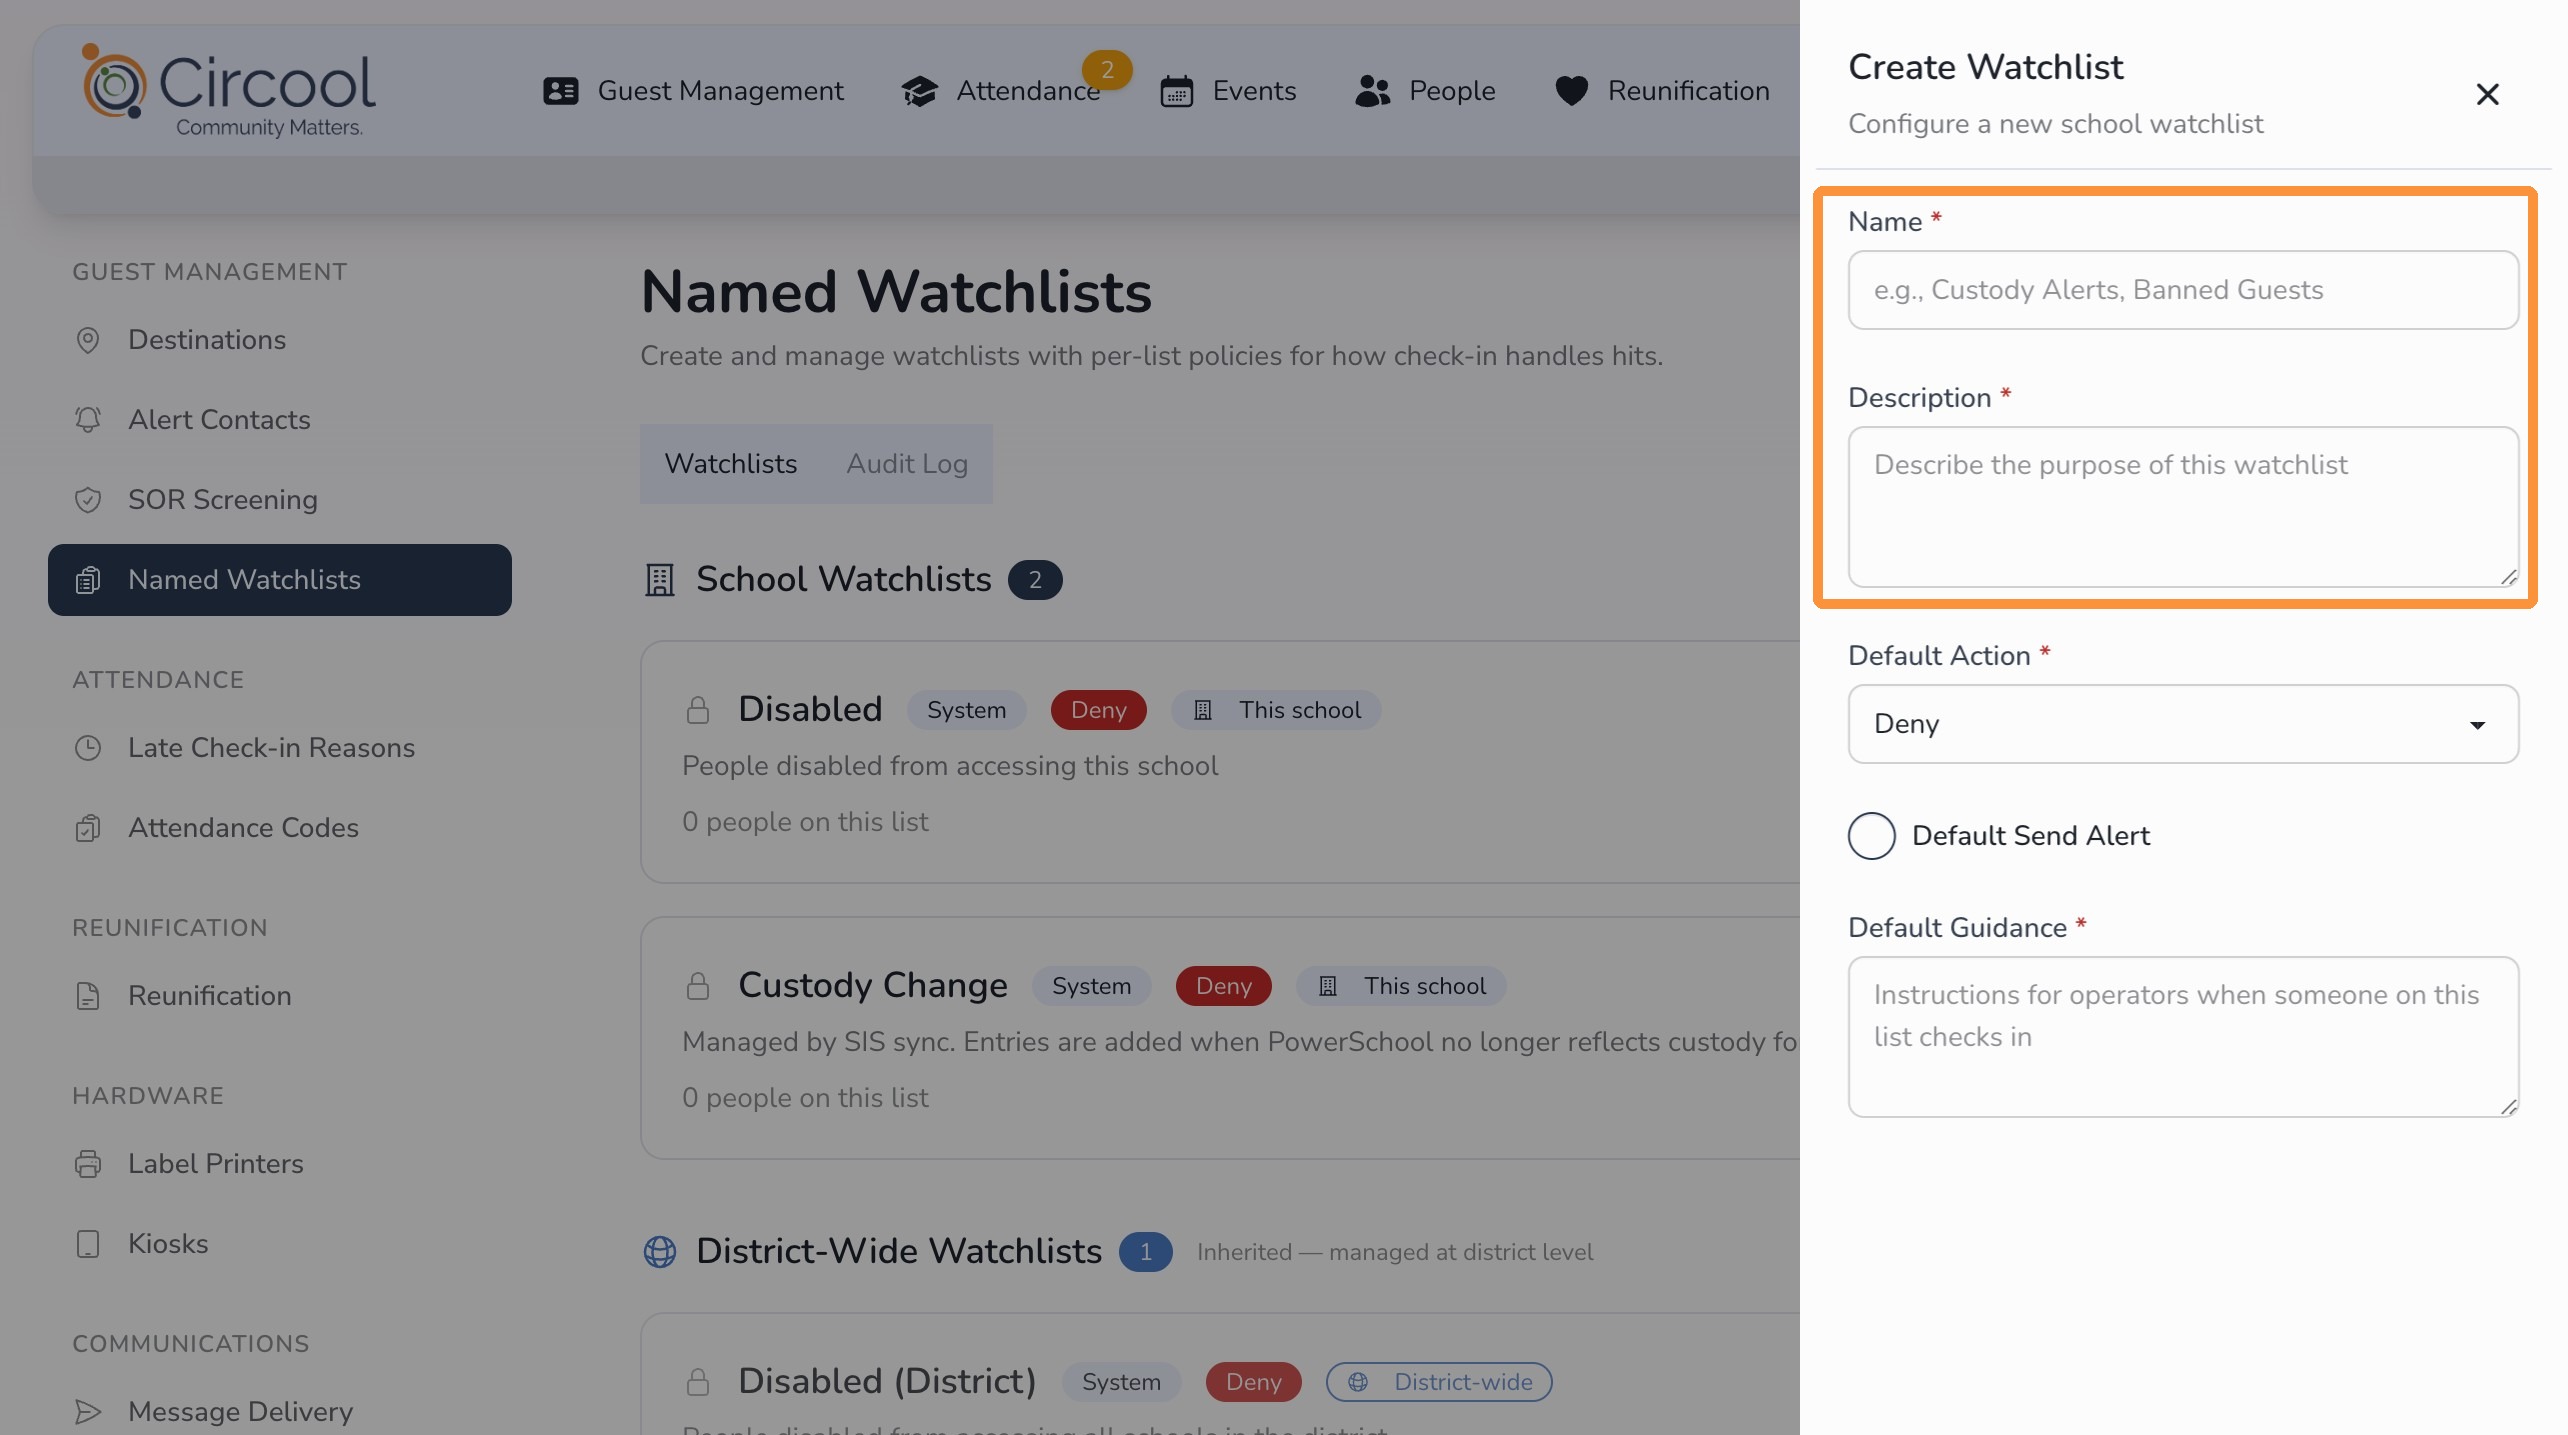Open Attendance in top navigation

click(1001, 91)
